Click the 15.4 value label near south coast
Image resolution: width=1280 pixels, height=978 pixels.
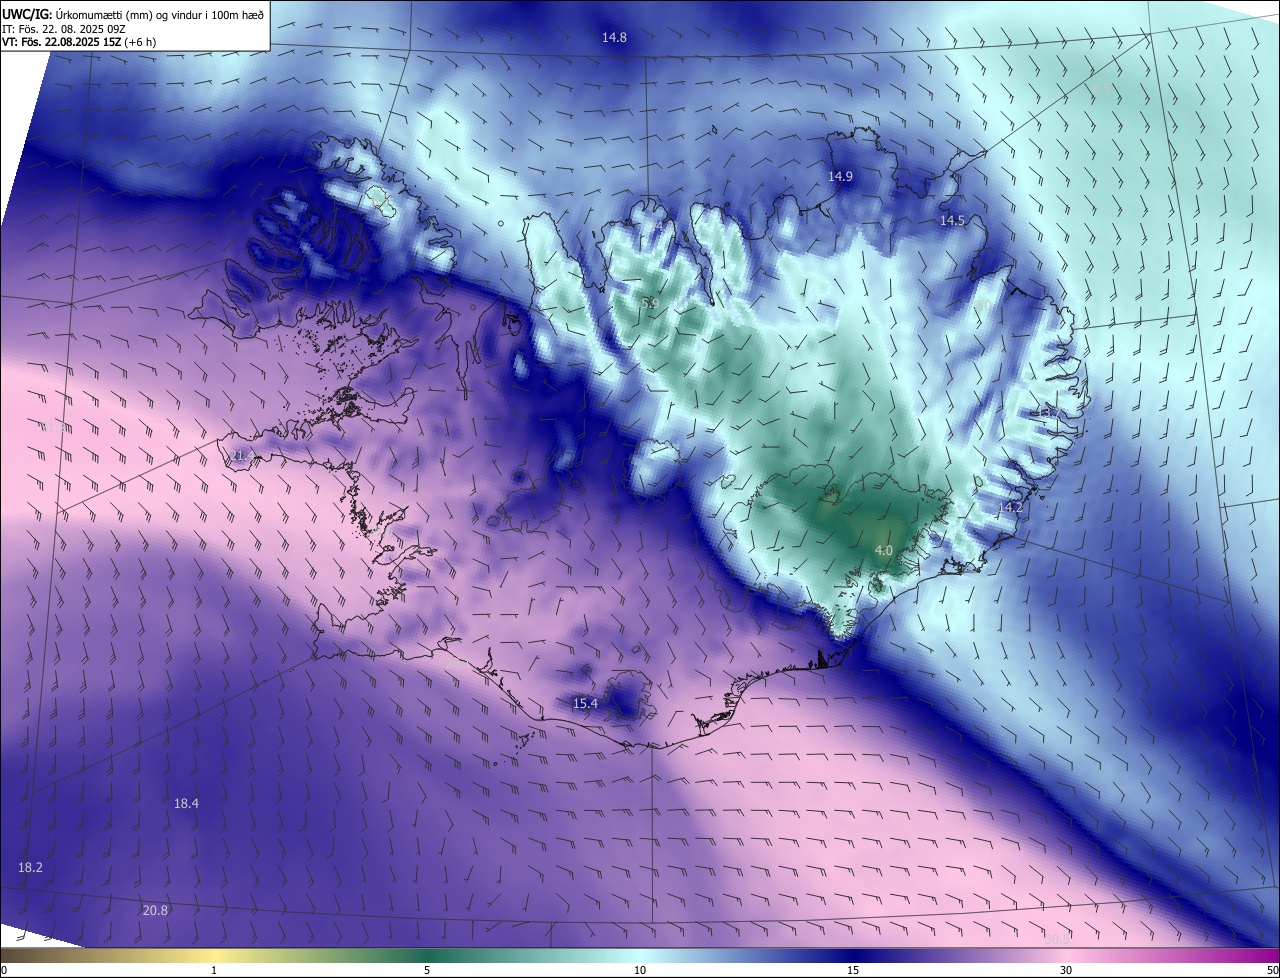coord(585,704)
